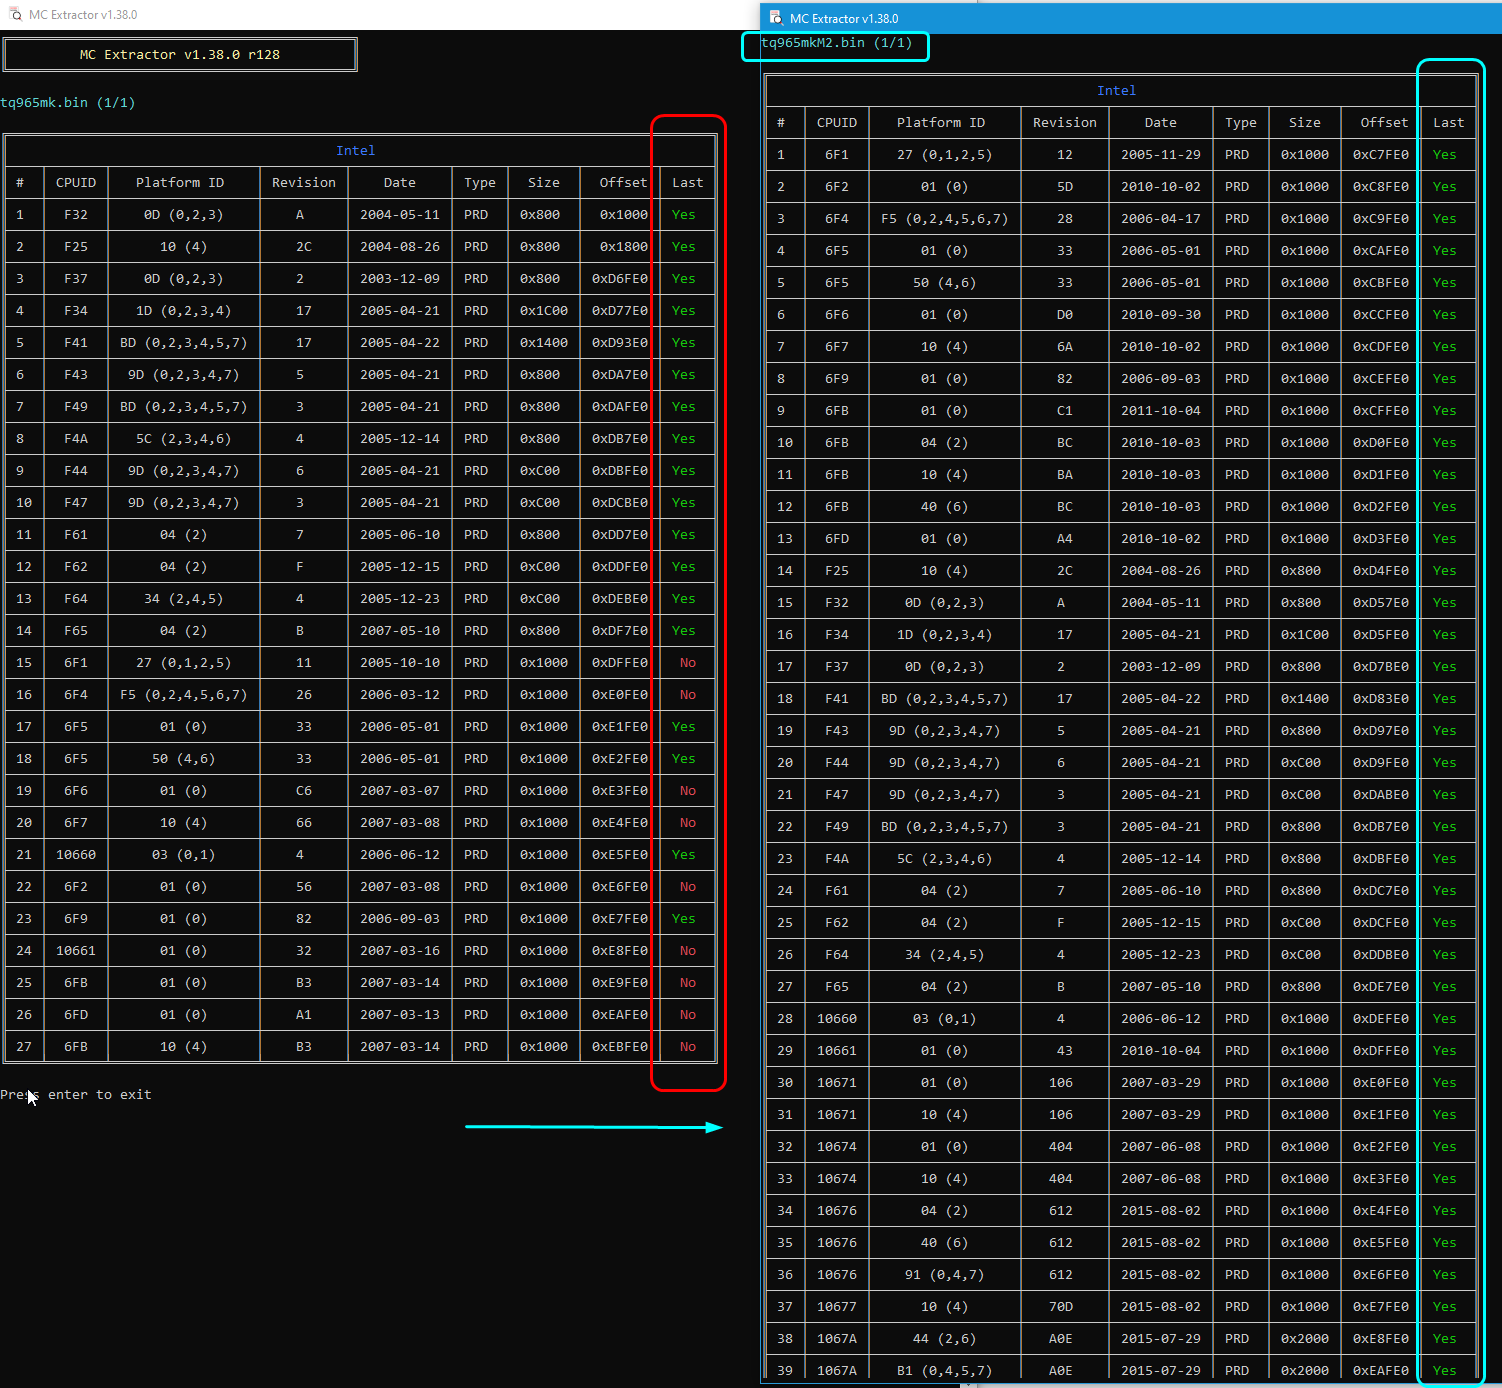The image size is (1502, 1388).
Task: Click CPUID '6F7' in right window row 7
Action: tap(837, 347)
